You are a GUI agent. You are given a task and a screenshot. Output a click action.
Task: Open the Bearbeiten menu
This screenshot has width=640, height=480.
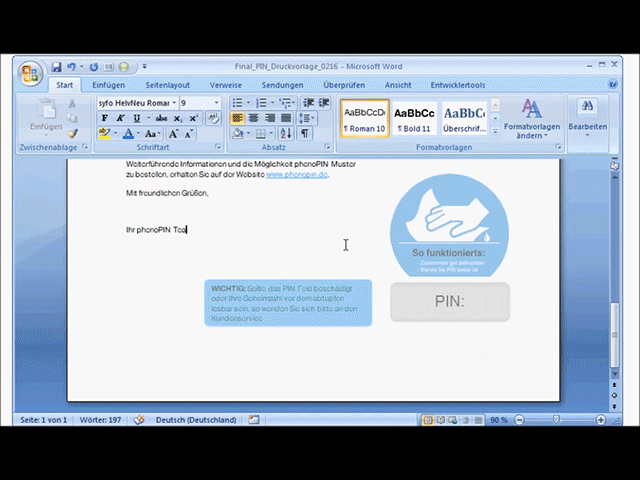(587, 118)
